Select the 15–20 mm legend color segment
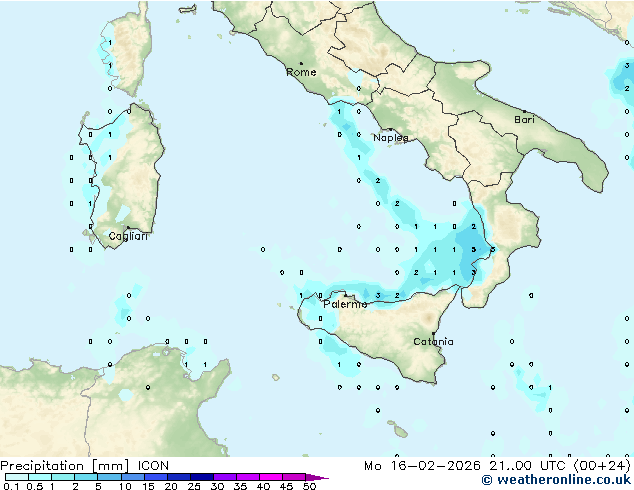634x490 pixels. click(x=156, y=477)
